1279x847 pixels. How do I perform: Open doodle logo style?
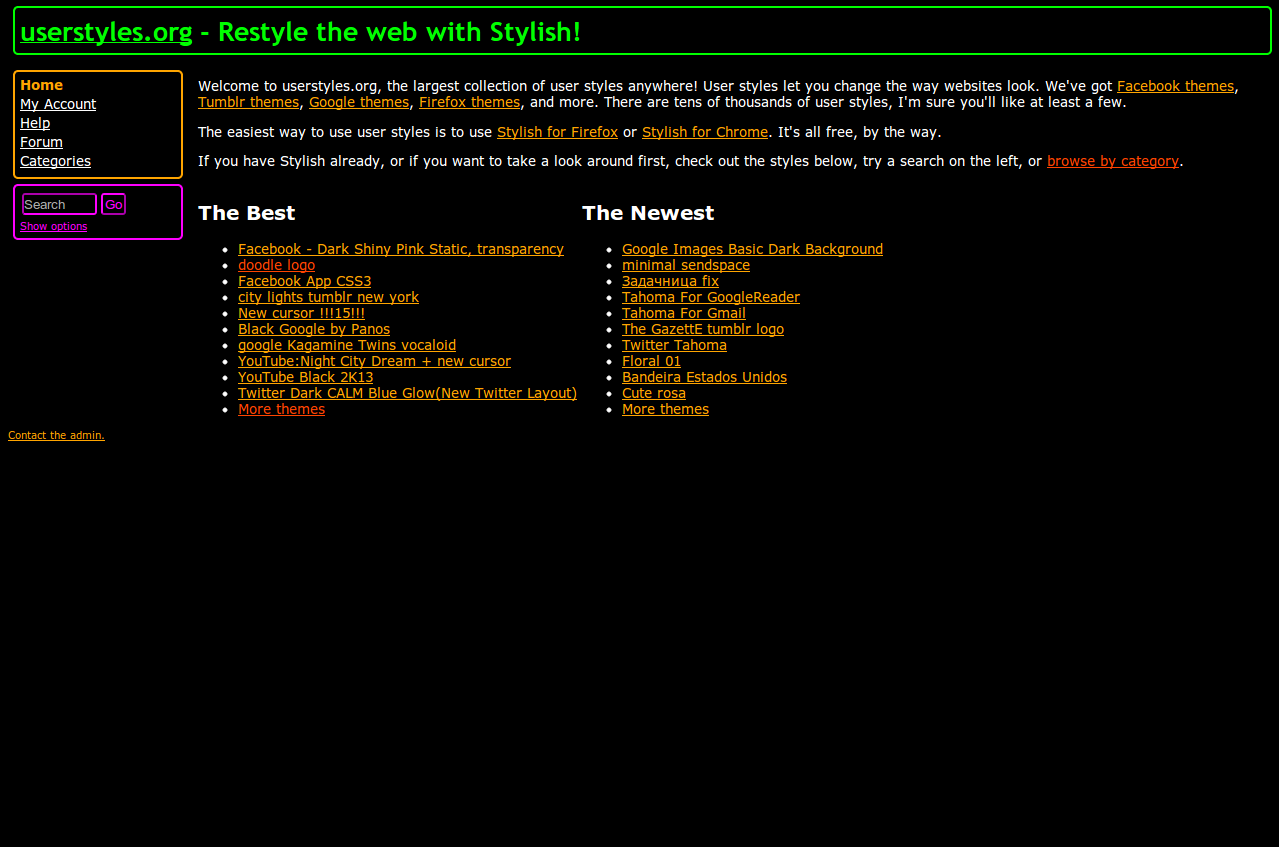pyautogui.click(x=276, y=265)
